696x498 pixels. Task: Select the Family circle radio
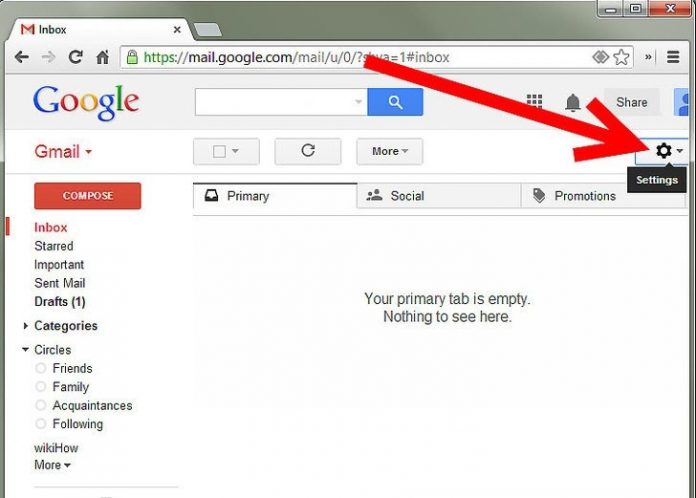(40, 387)
